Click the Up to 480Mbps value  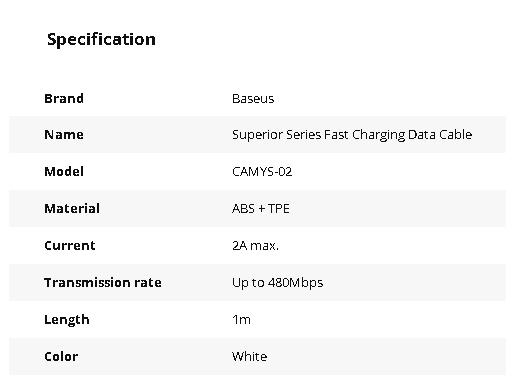point(277,283)
